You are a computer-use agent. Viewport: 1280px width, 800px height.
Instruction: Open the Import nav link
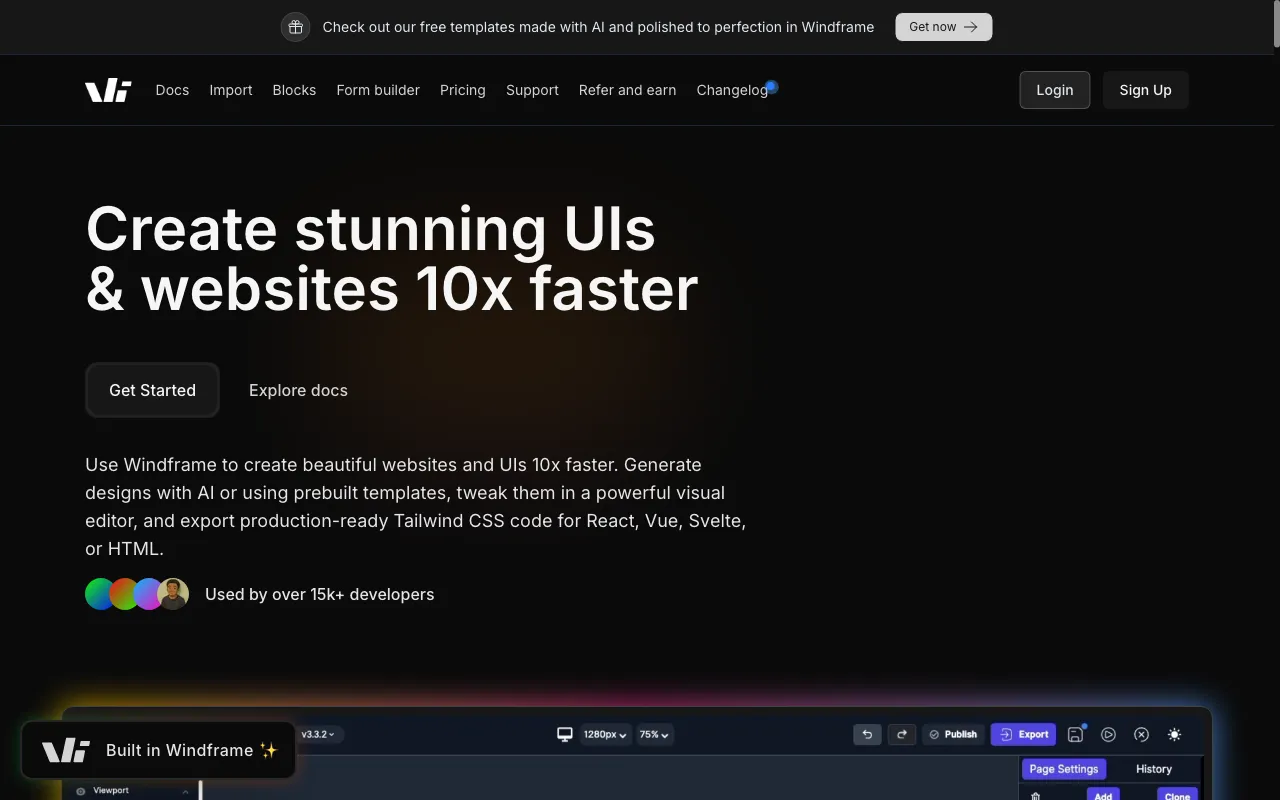231,90
